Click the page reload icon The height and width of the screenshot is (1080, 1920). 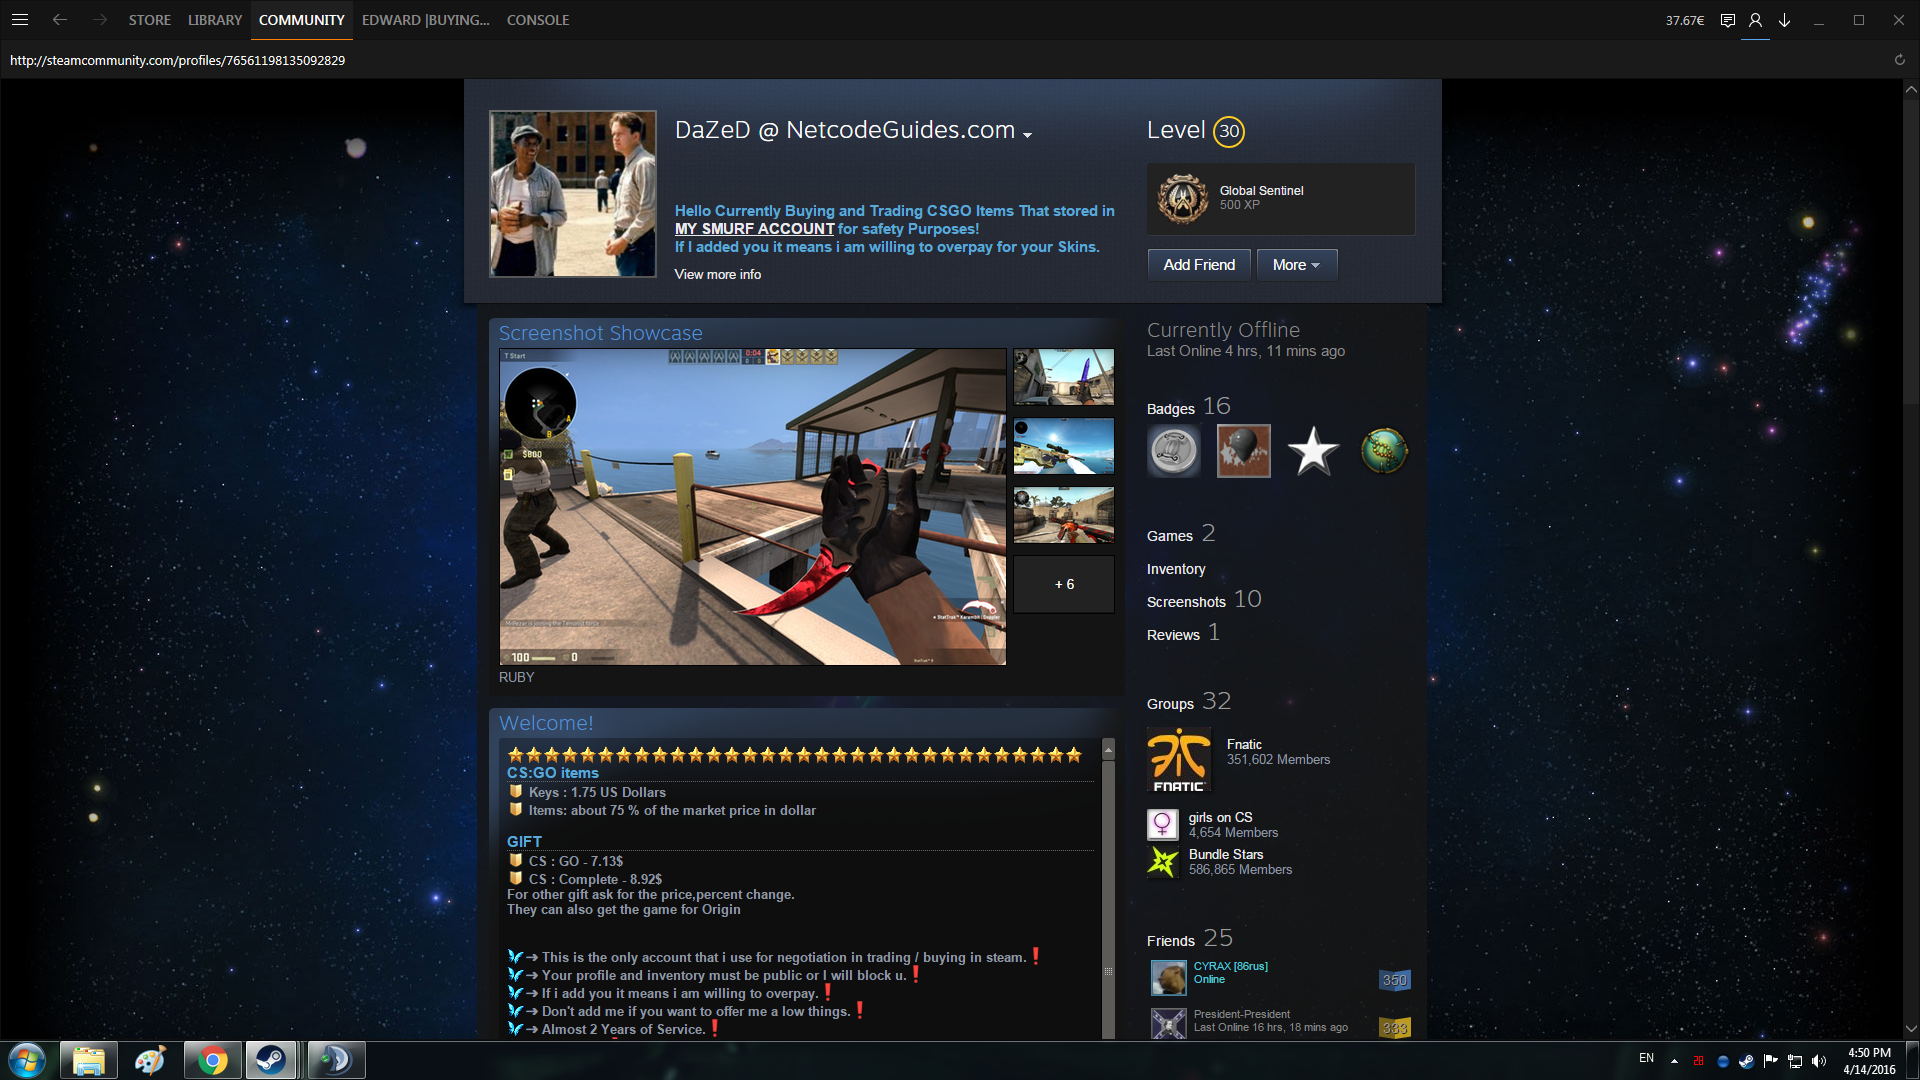tap(1899, 60)
